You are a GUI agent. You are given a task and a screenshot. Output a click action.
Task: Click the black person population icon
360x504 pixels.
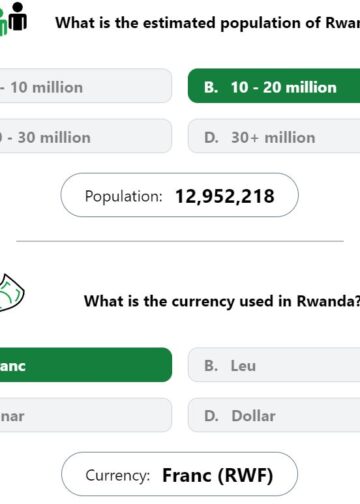[x=17, y=17]
